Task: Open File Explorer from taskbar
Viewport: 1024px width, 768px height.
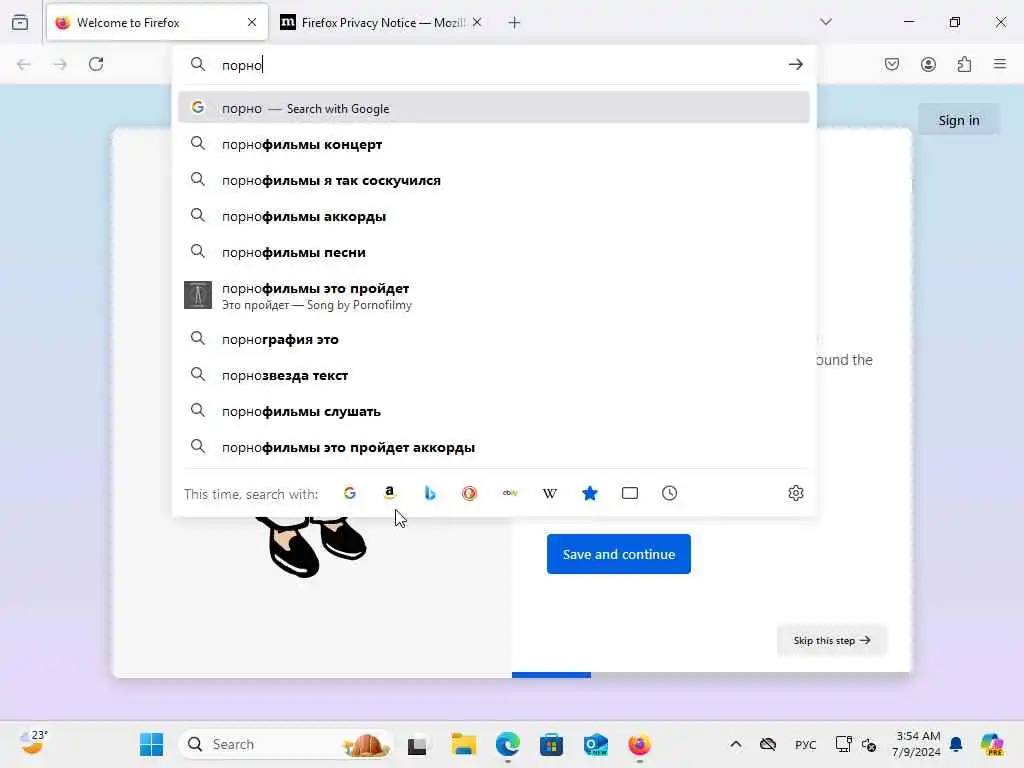Action: [x=464, y=744]
